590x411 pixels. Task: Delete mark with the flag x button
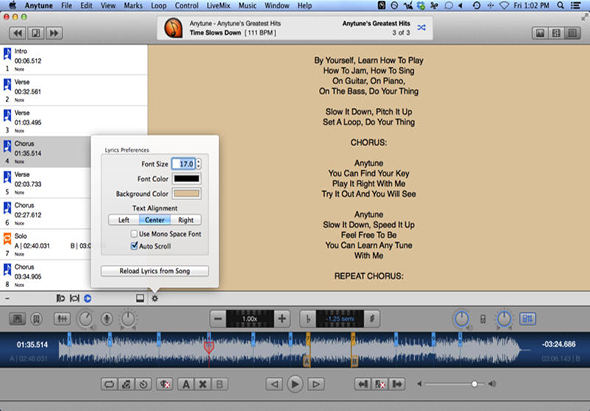click(380, 384)
